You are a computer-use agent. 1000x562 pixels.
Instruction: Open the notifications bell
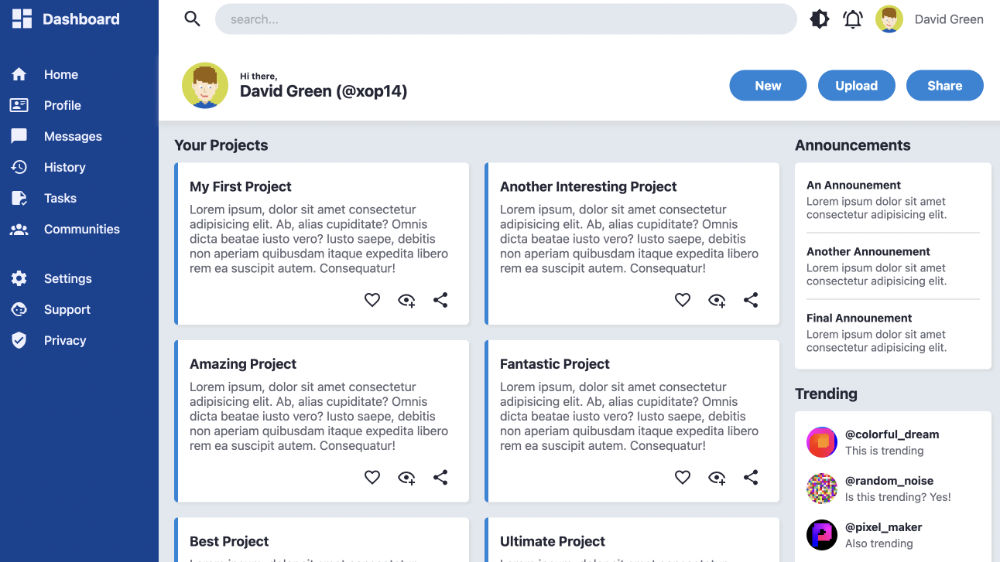click(853, 19)
